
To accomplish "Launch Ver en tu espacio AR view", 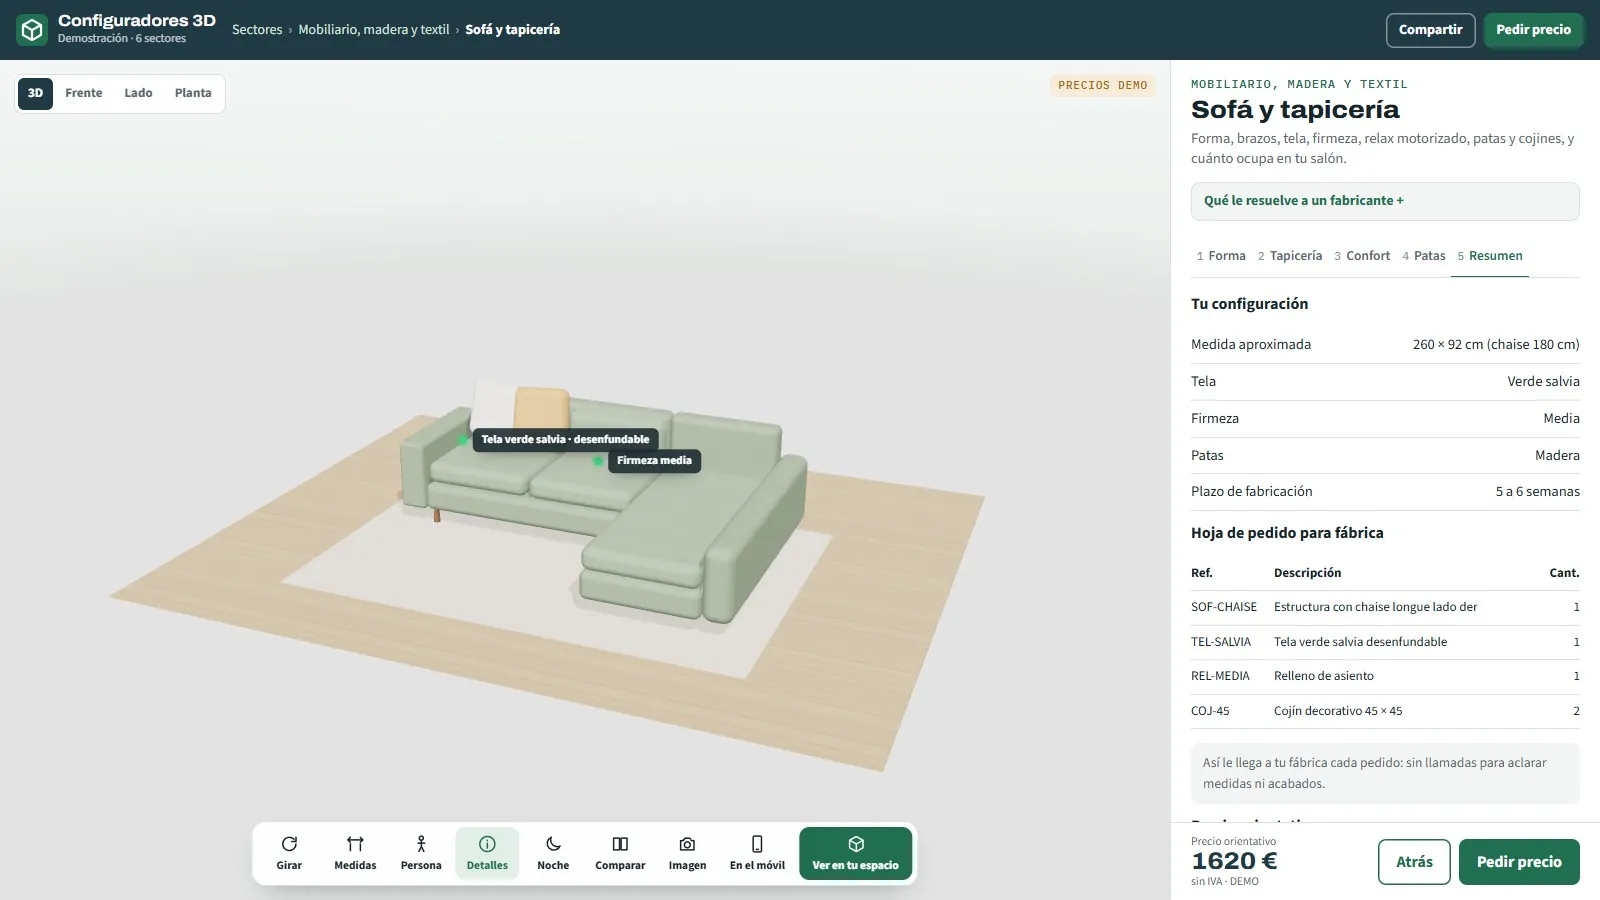I will click(855, 853).
